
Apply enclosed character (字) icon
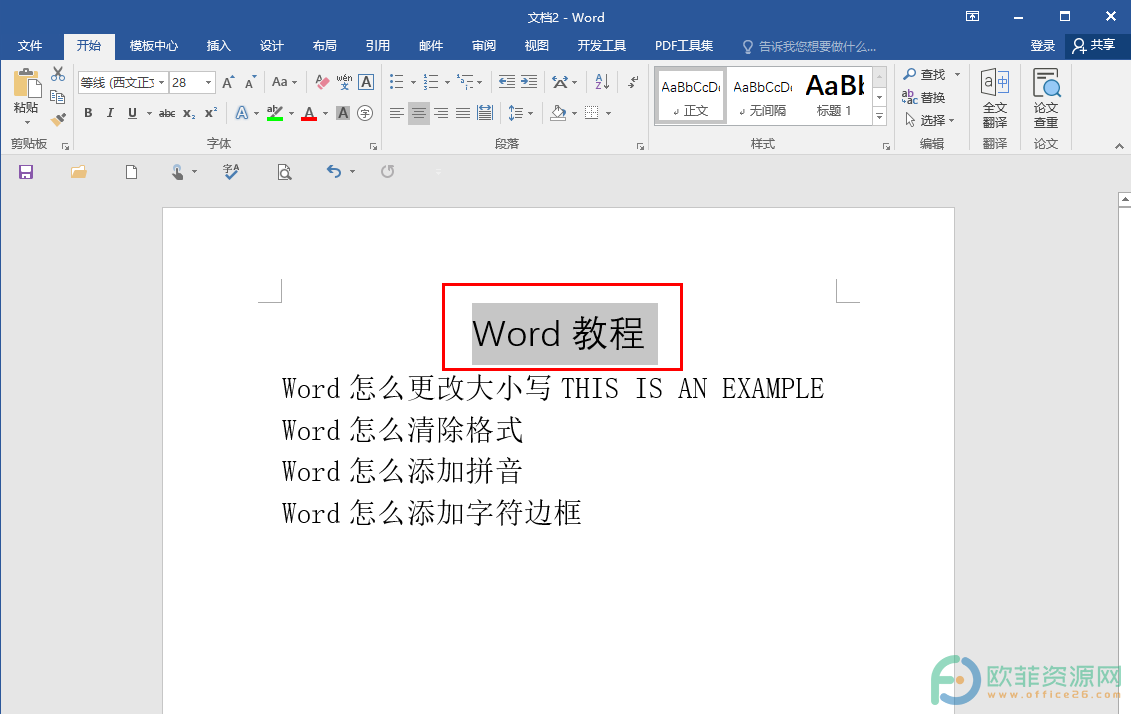pos(365,113)
